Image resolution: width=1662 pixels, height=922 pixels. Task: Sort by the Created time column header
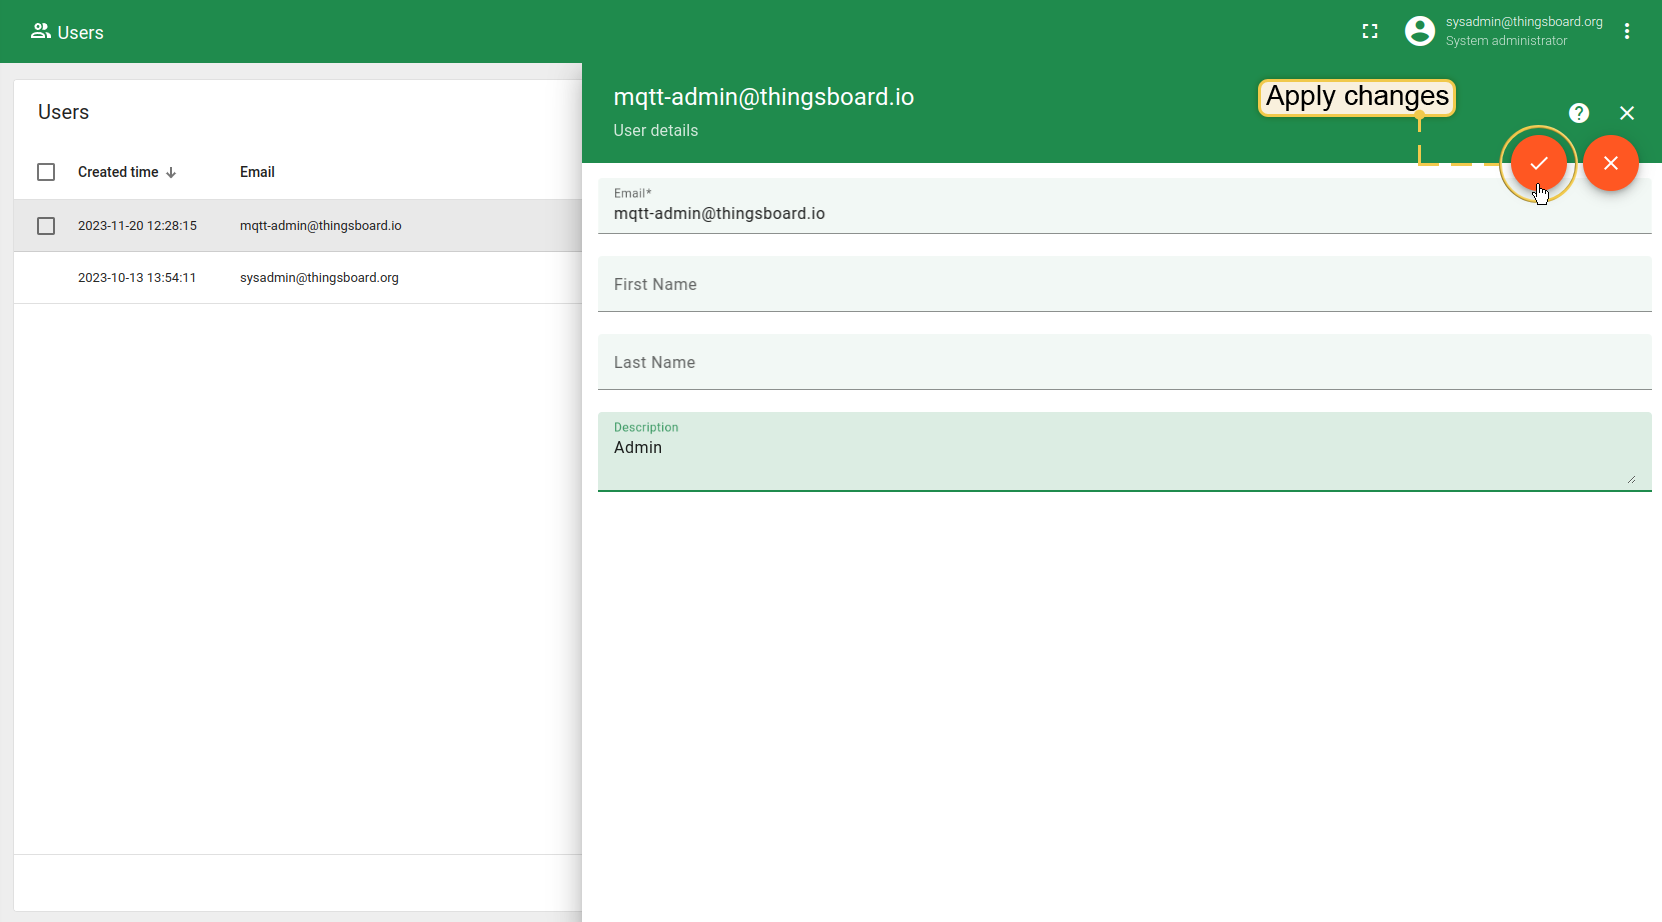tap(118, 172)
